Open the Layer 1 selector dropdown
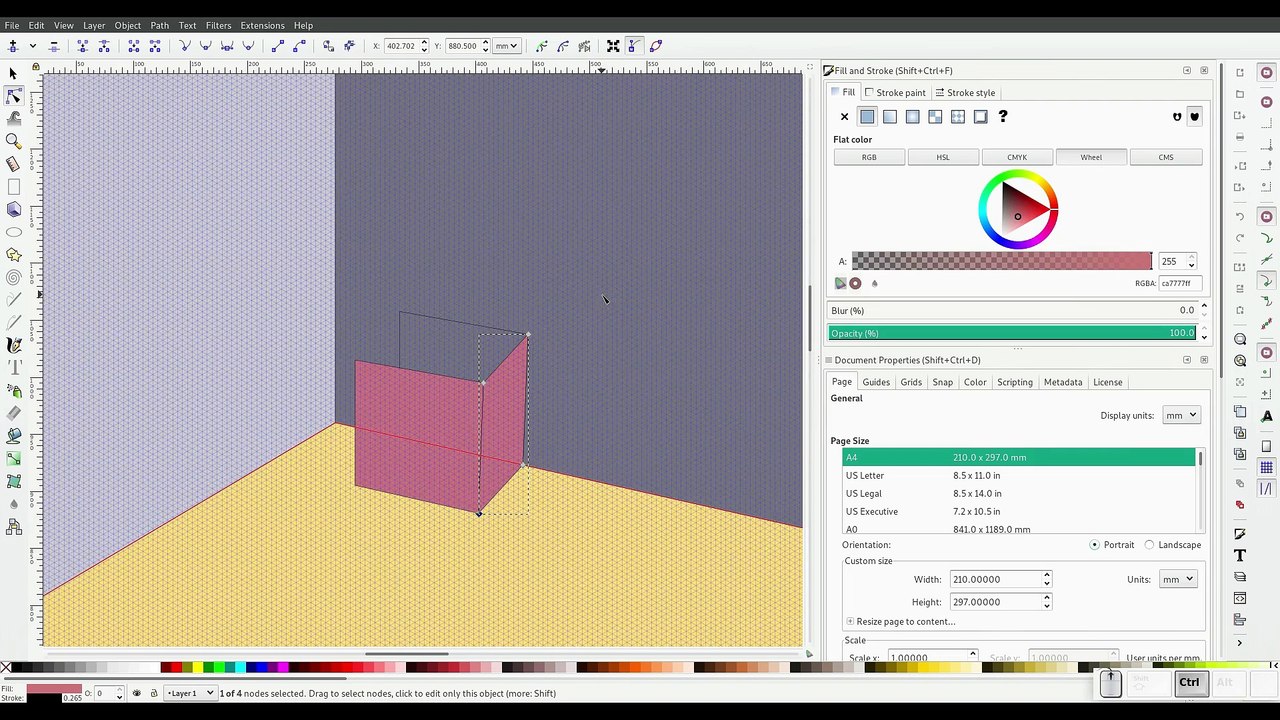The width and height of the screenshot is (1280, 720). pyautogui.click(x=190, y=693)
